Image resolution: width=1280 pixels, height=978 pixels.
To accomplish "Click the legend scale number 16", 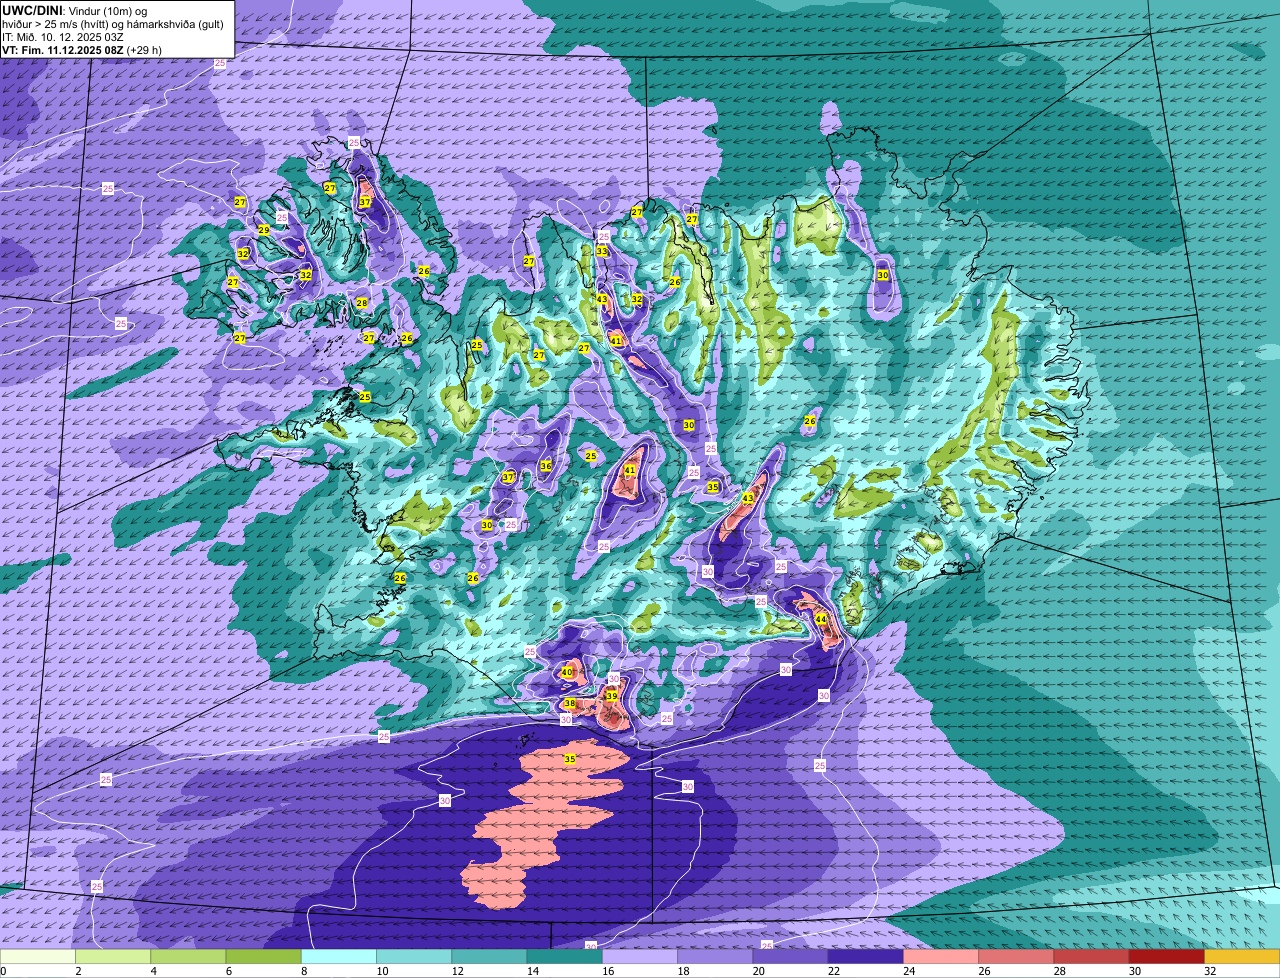I will pyautogui.click(x=608, y=971).
